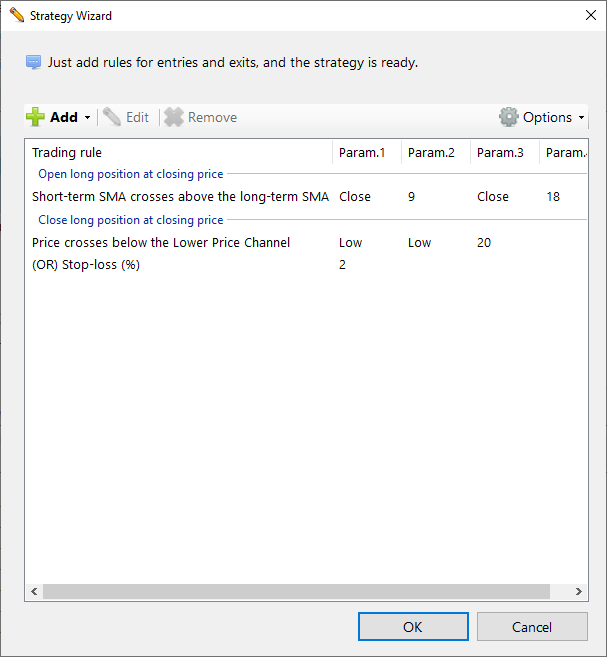This screenshot has height=657, width=607.
Task: Select the Stop-loss (%) rule row
Action: 86,264
